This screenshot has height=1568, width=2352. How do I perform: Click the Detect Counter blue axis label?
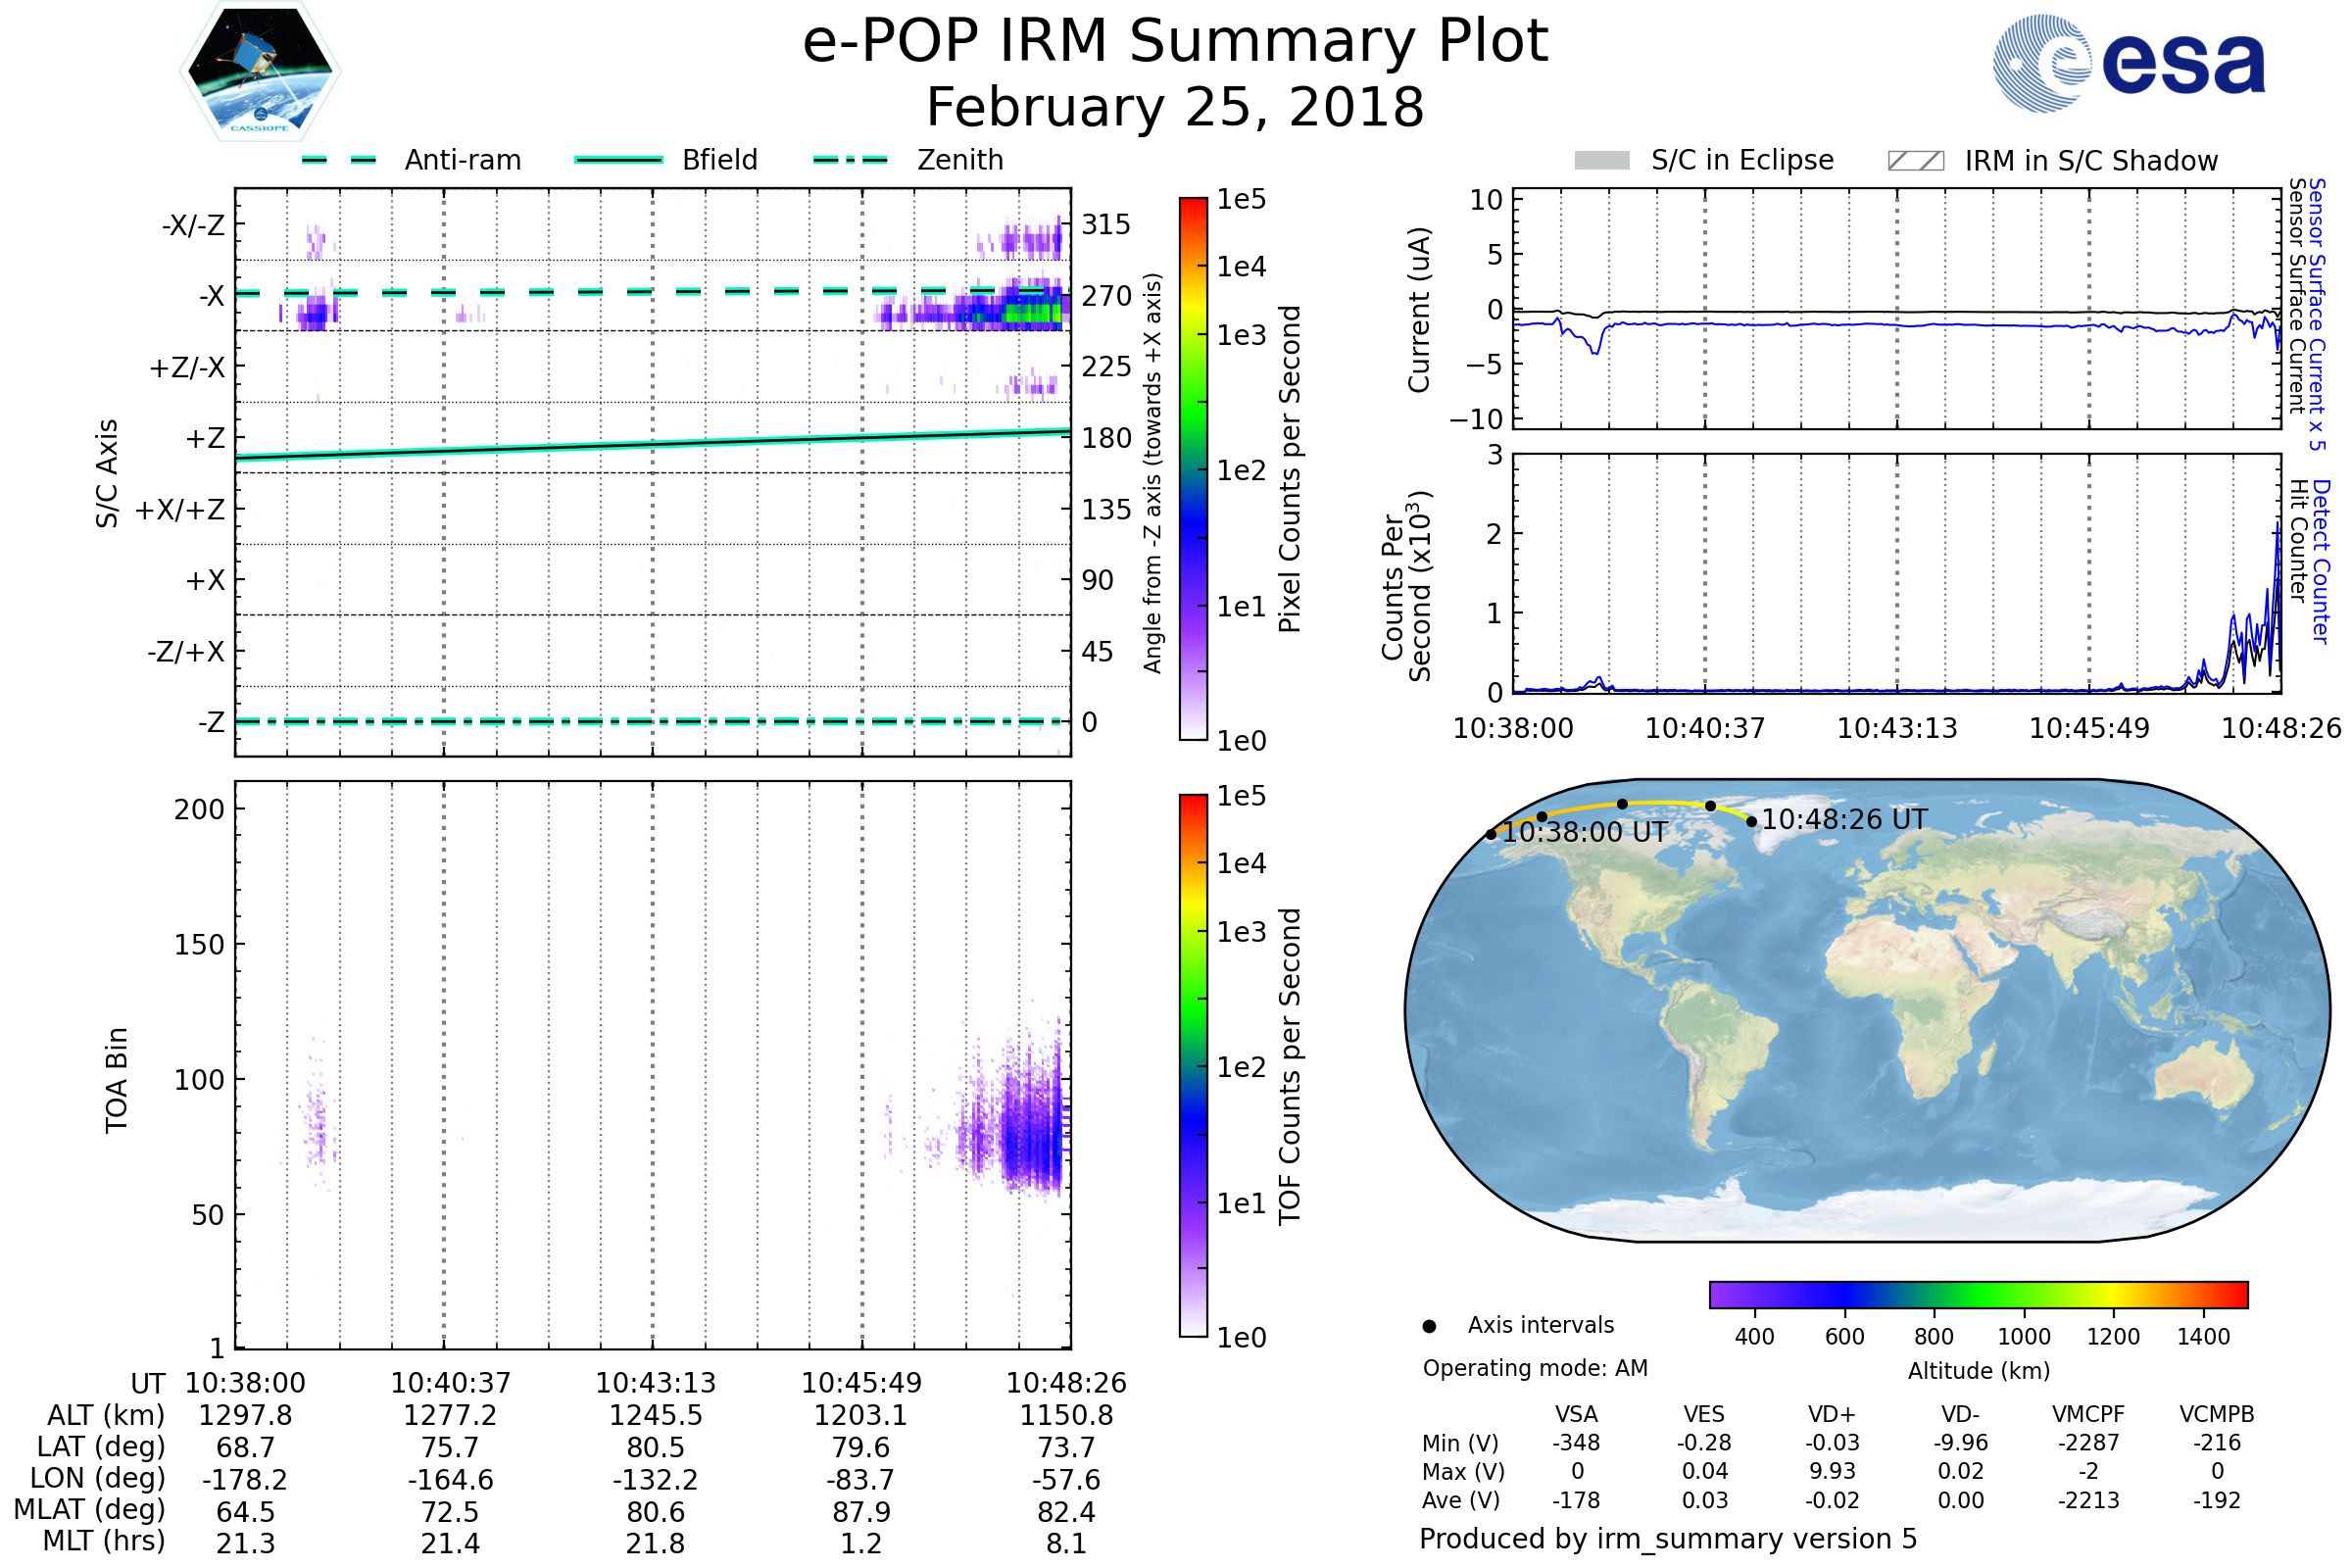pyautogui.click(x=2321, y=562)
